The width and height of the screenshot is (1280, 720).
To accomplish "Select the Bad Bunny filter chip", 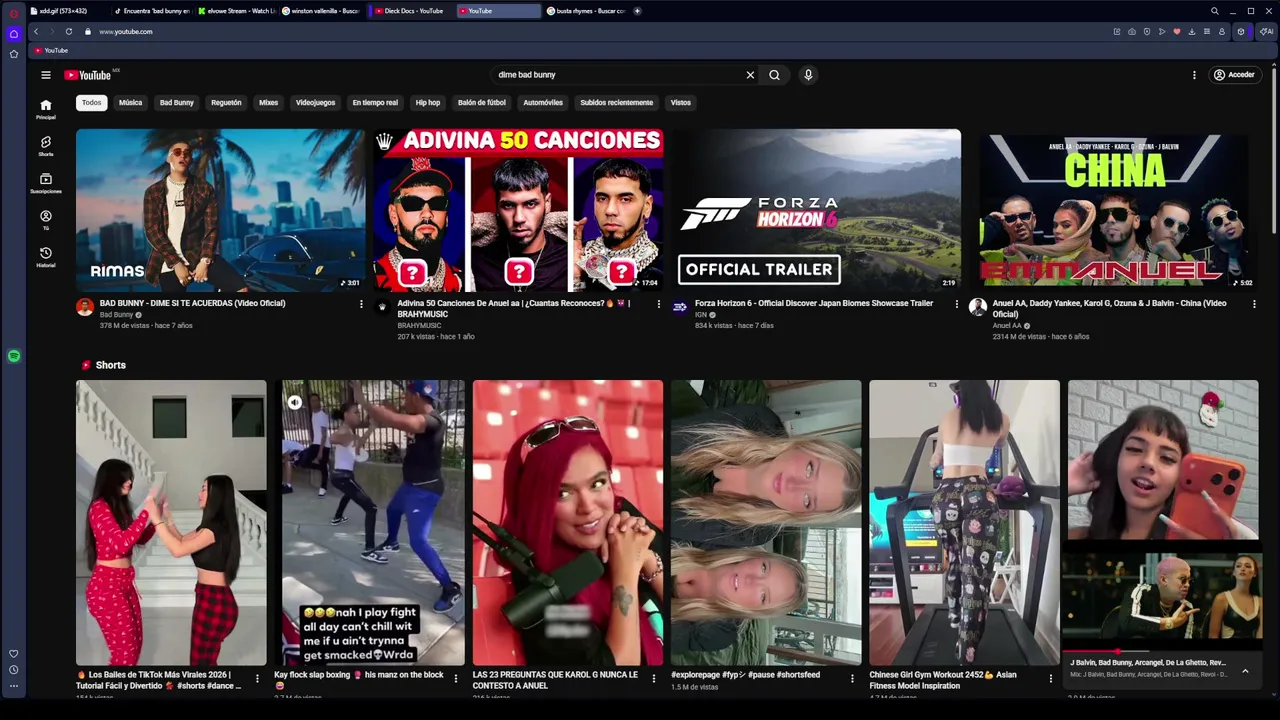I will coord(177,102).
